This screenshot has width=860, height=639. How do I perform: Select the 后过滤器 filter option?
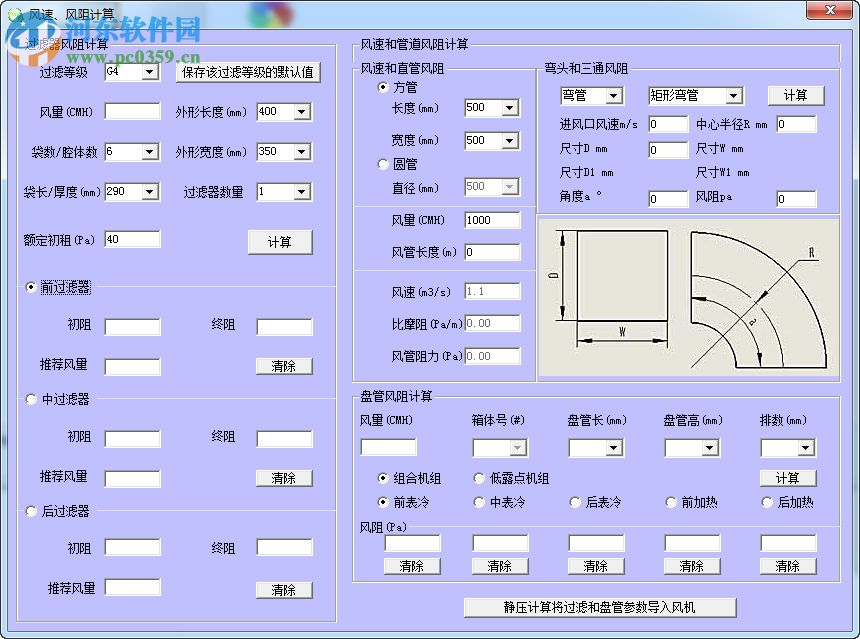[30, 512]
